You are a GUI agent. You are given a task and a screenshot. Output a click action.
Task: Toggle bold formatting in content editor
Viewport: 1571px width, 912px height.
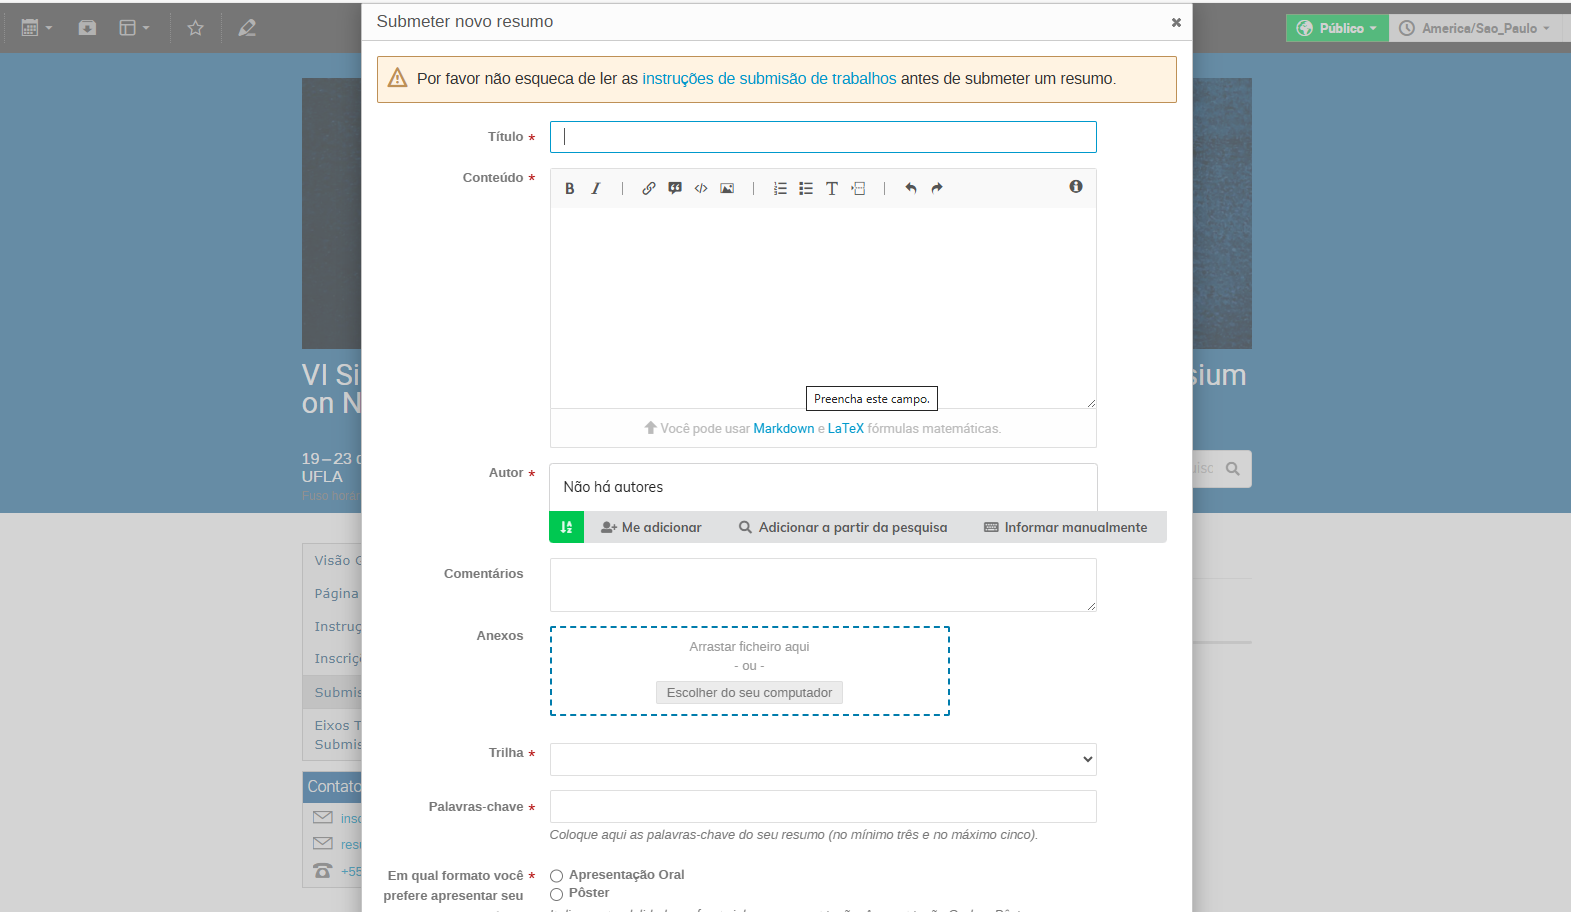[x=569, y=188]
